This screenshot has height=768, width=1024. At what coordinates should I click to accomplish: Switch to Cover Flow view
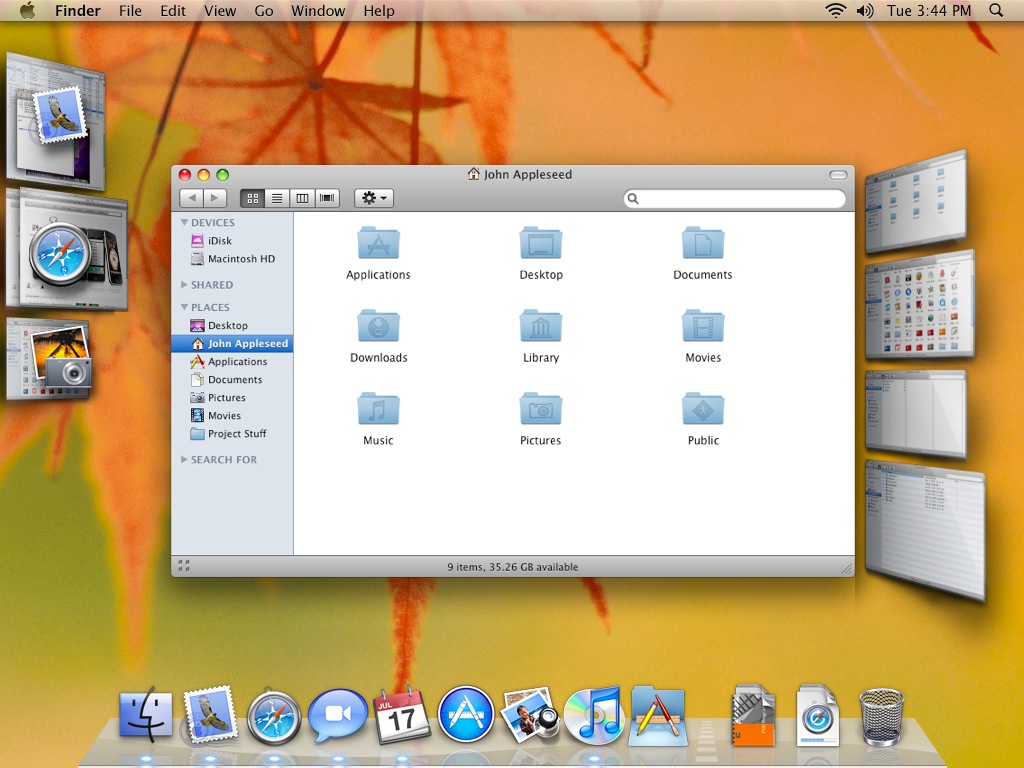327,197
